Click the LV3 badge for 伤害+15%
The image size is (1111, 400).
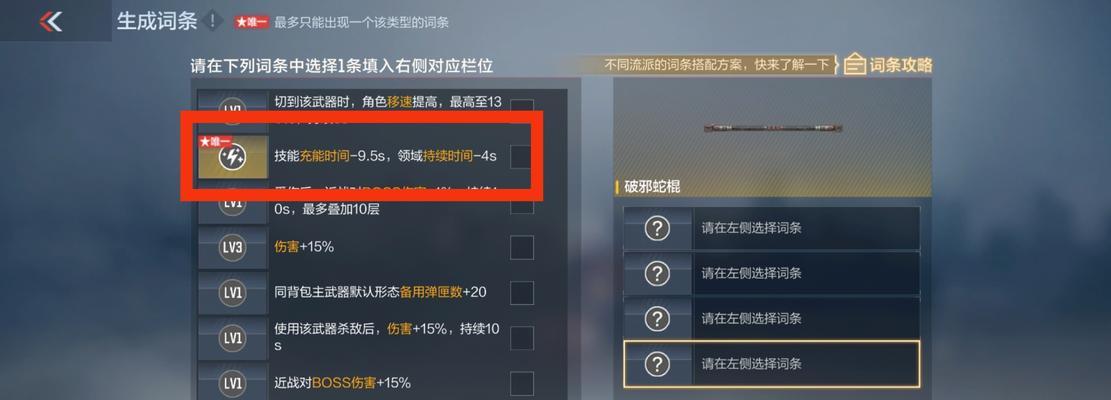tap(232, 247)
